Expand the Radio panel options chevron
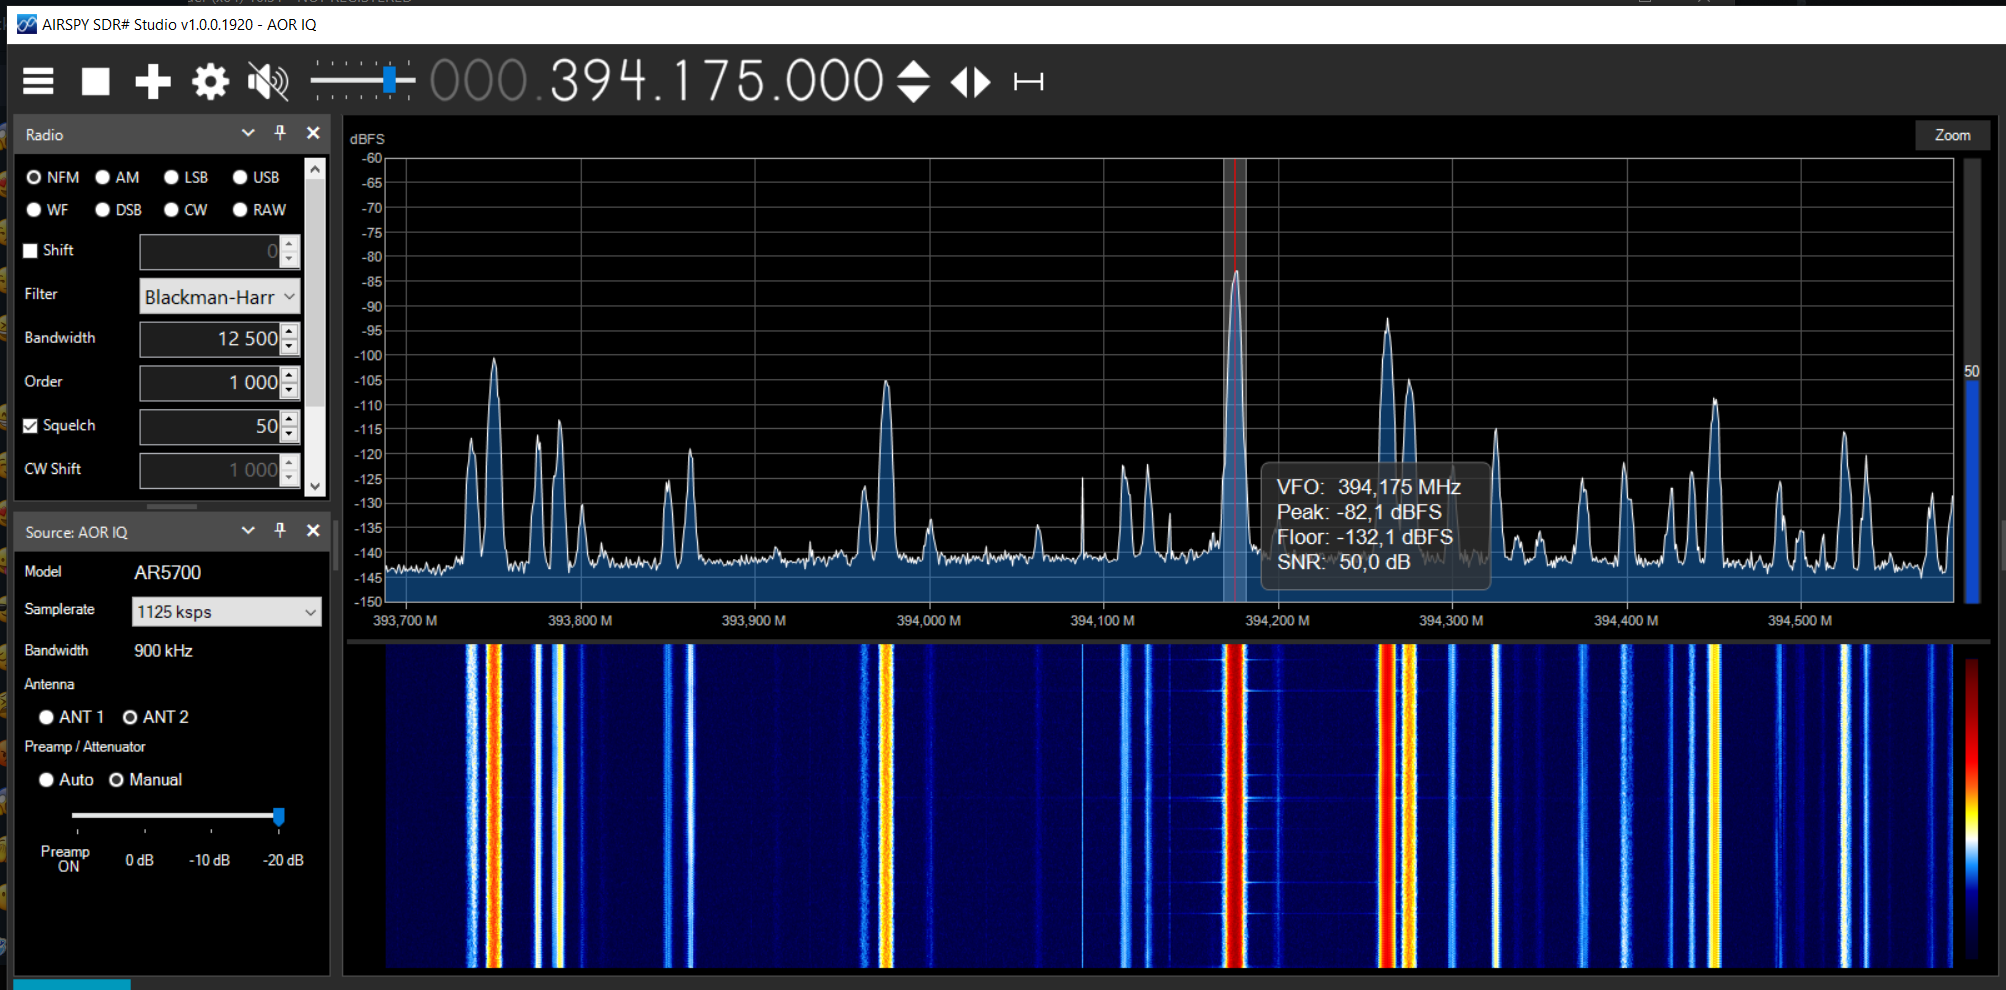 248,133
